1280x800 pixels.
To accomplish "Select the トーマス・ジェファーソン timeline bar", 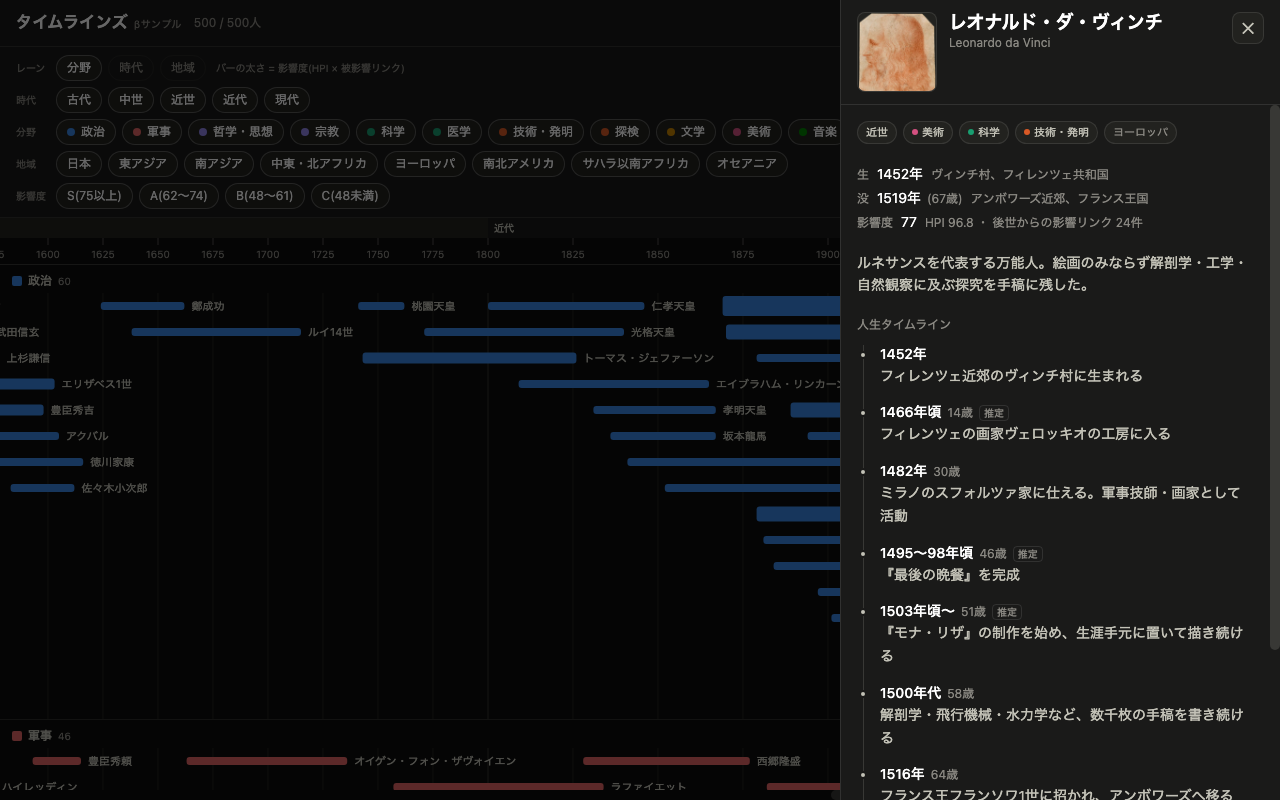I will click(469, 358).
